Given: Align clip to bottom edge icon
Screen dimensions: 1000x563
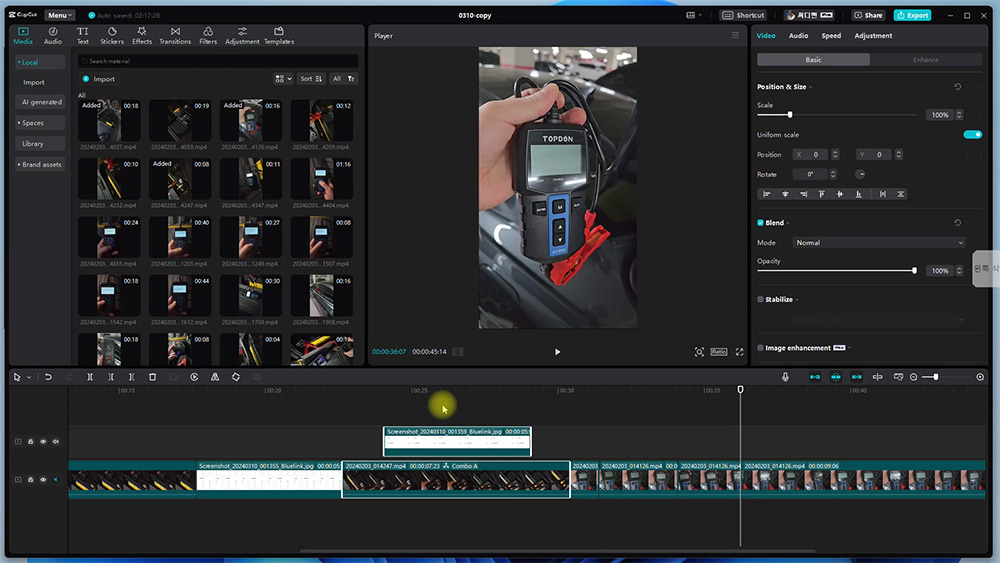Looking at the screenshot, I should click(x=858, y=194).
